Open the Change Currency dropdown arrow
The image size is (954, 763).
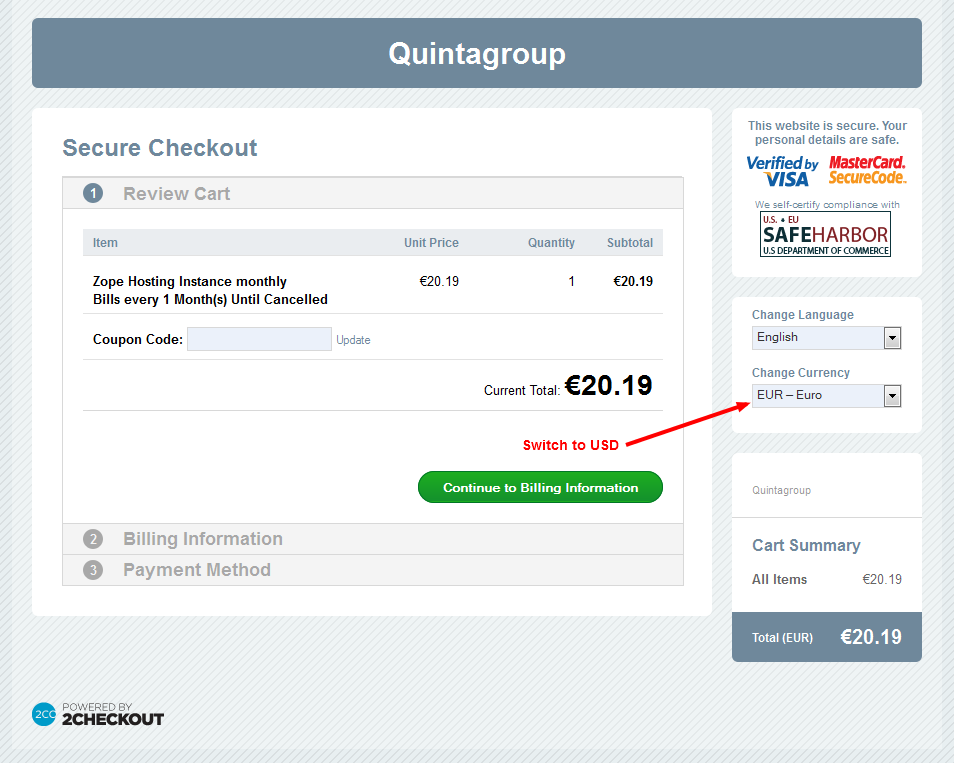click(x=892, y=396)
